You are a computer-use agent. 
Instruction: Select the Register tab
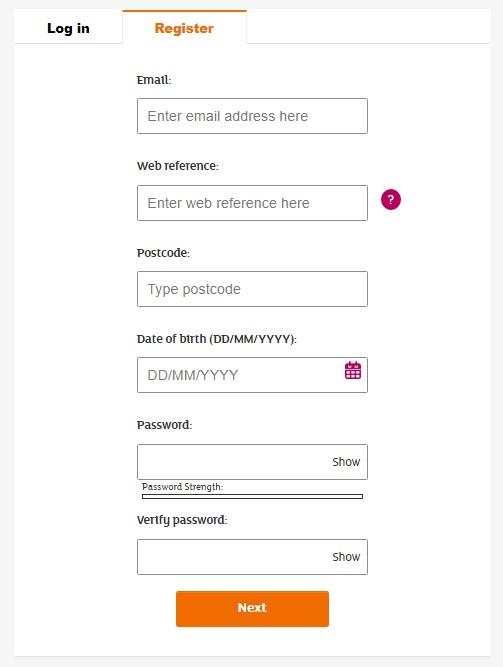tap(184, 28)
